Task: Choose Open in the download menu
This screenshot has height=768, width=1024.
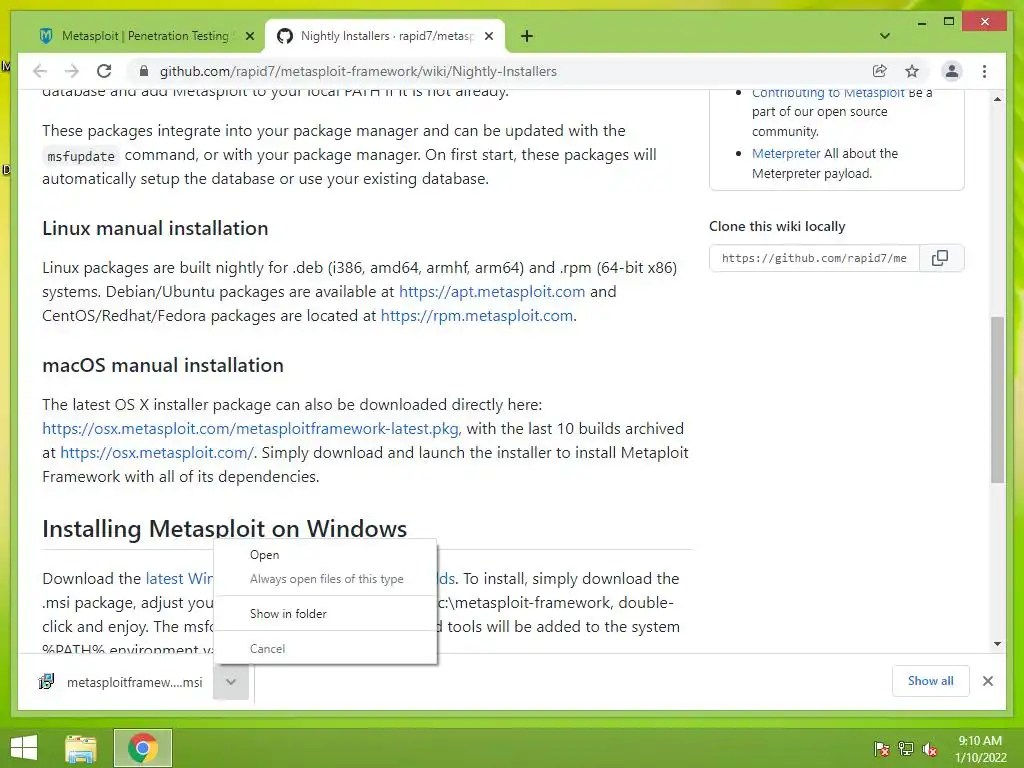Action: tap(325, 555)
